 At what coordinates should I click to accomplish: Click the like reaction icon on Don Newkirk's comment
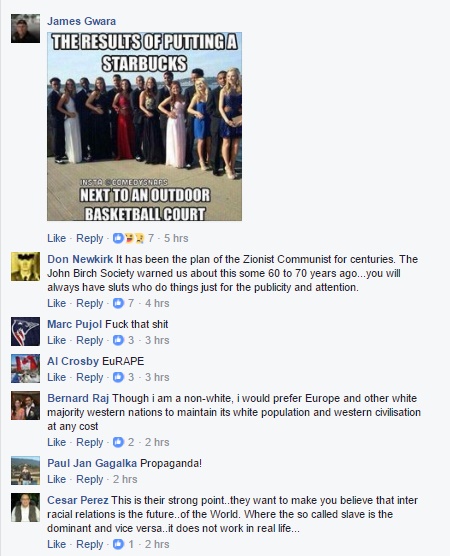coord(118,303)
